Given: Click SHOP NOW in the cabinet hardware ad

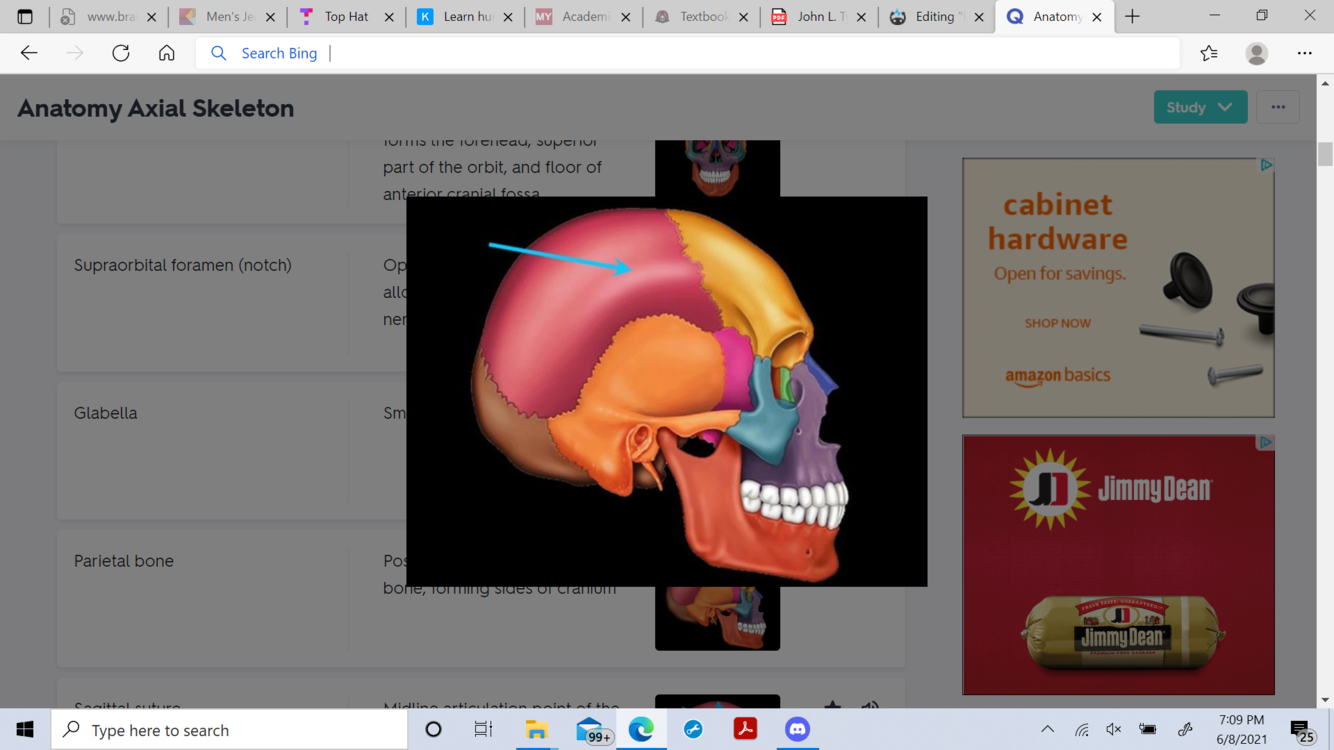Looking at the screenshot, I should click(x=1058, y=323).
